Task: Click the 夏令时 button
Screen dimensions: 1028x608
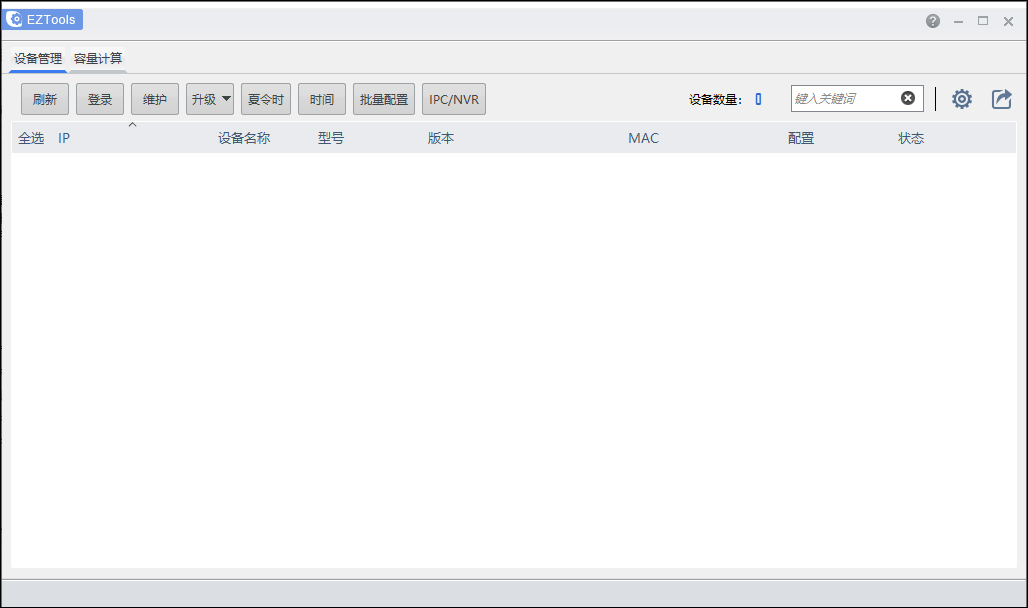Action: (266, 99)
